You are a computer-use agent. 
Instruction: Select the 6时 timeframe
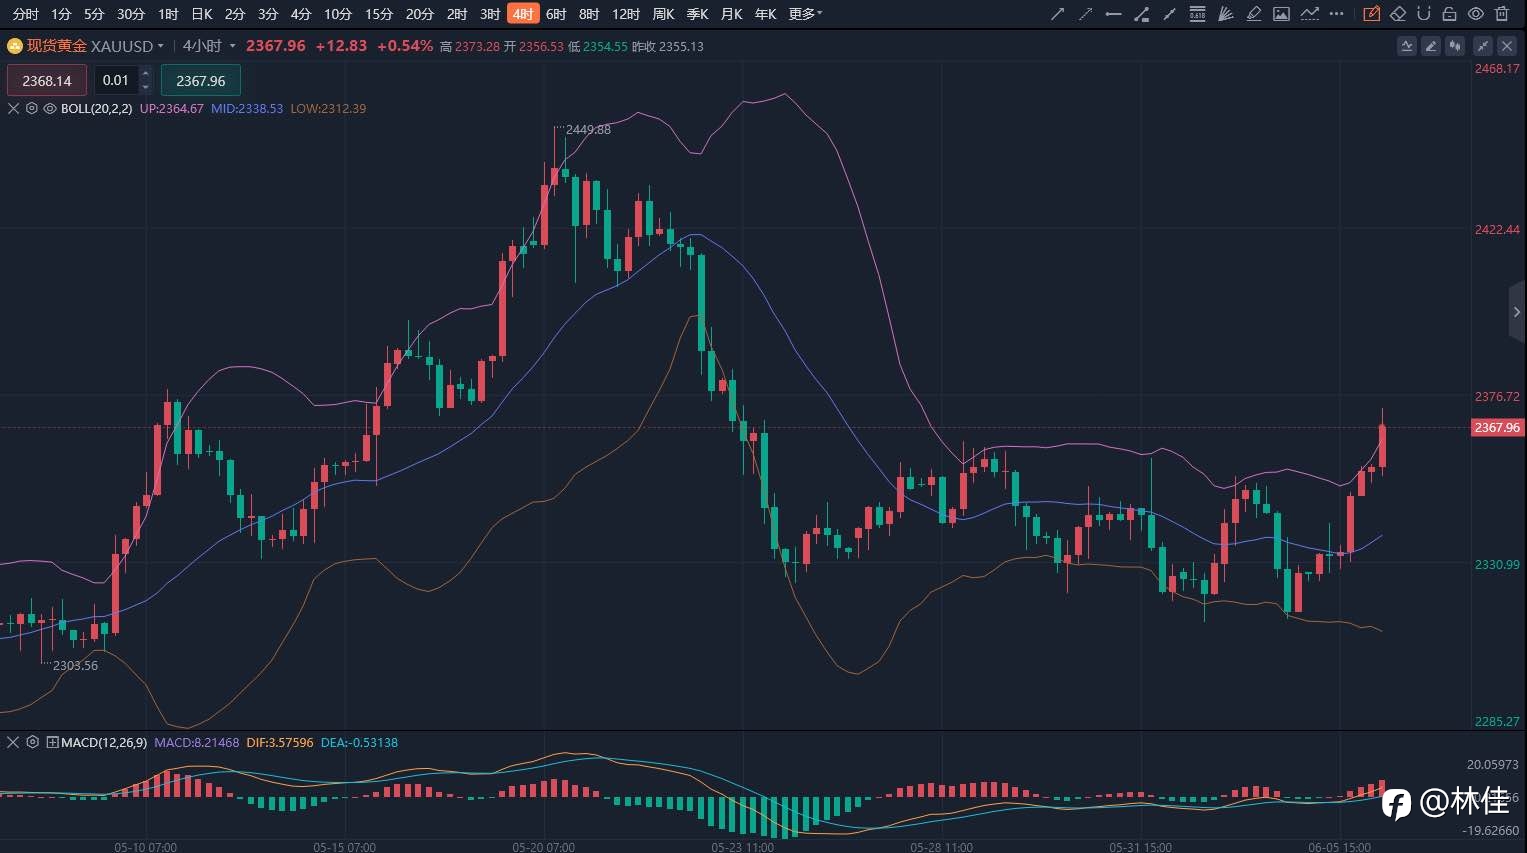(x=556, y=14)
